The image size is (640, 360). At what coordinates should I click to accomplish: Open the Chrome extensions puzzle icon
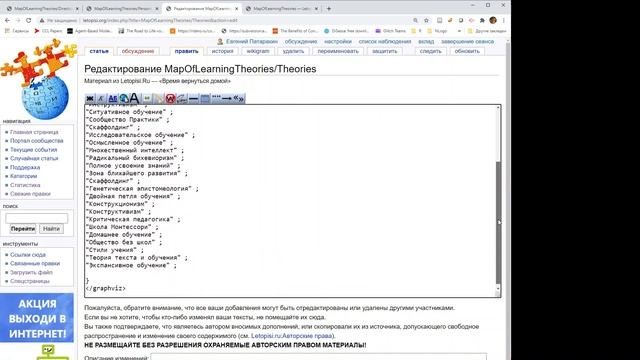point(482,20)
